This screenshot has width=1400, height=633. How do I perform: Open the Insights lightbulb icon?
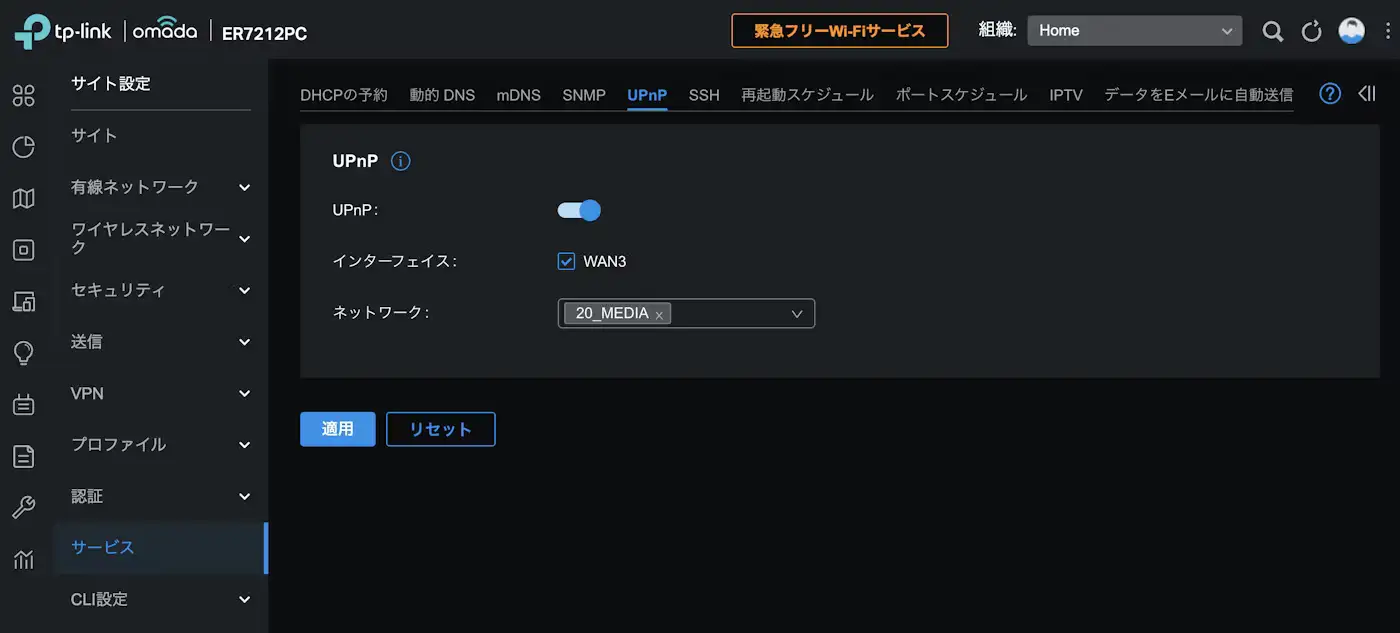coord(23,353)
